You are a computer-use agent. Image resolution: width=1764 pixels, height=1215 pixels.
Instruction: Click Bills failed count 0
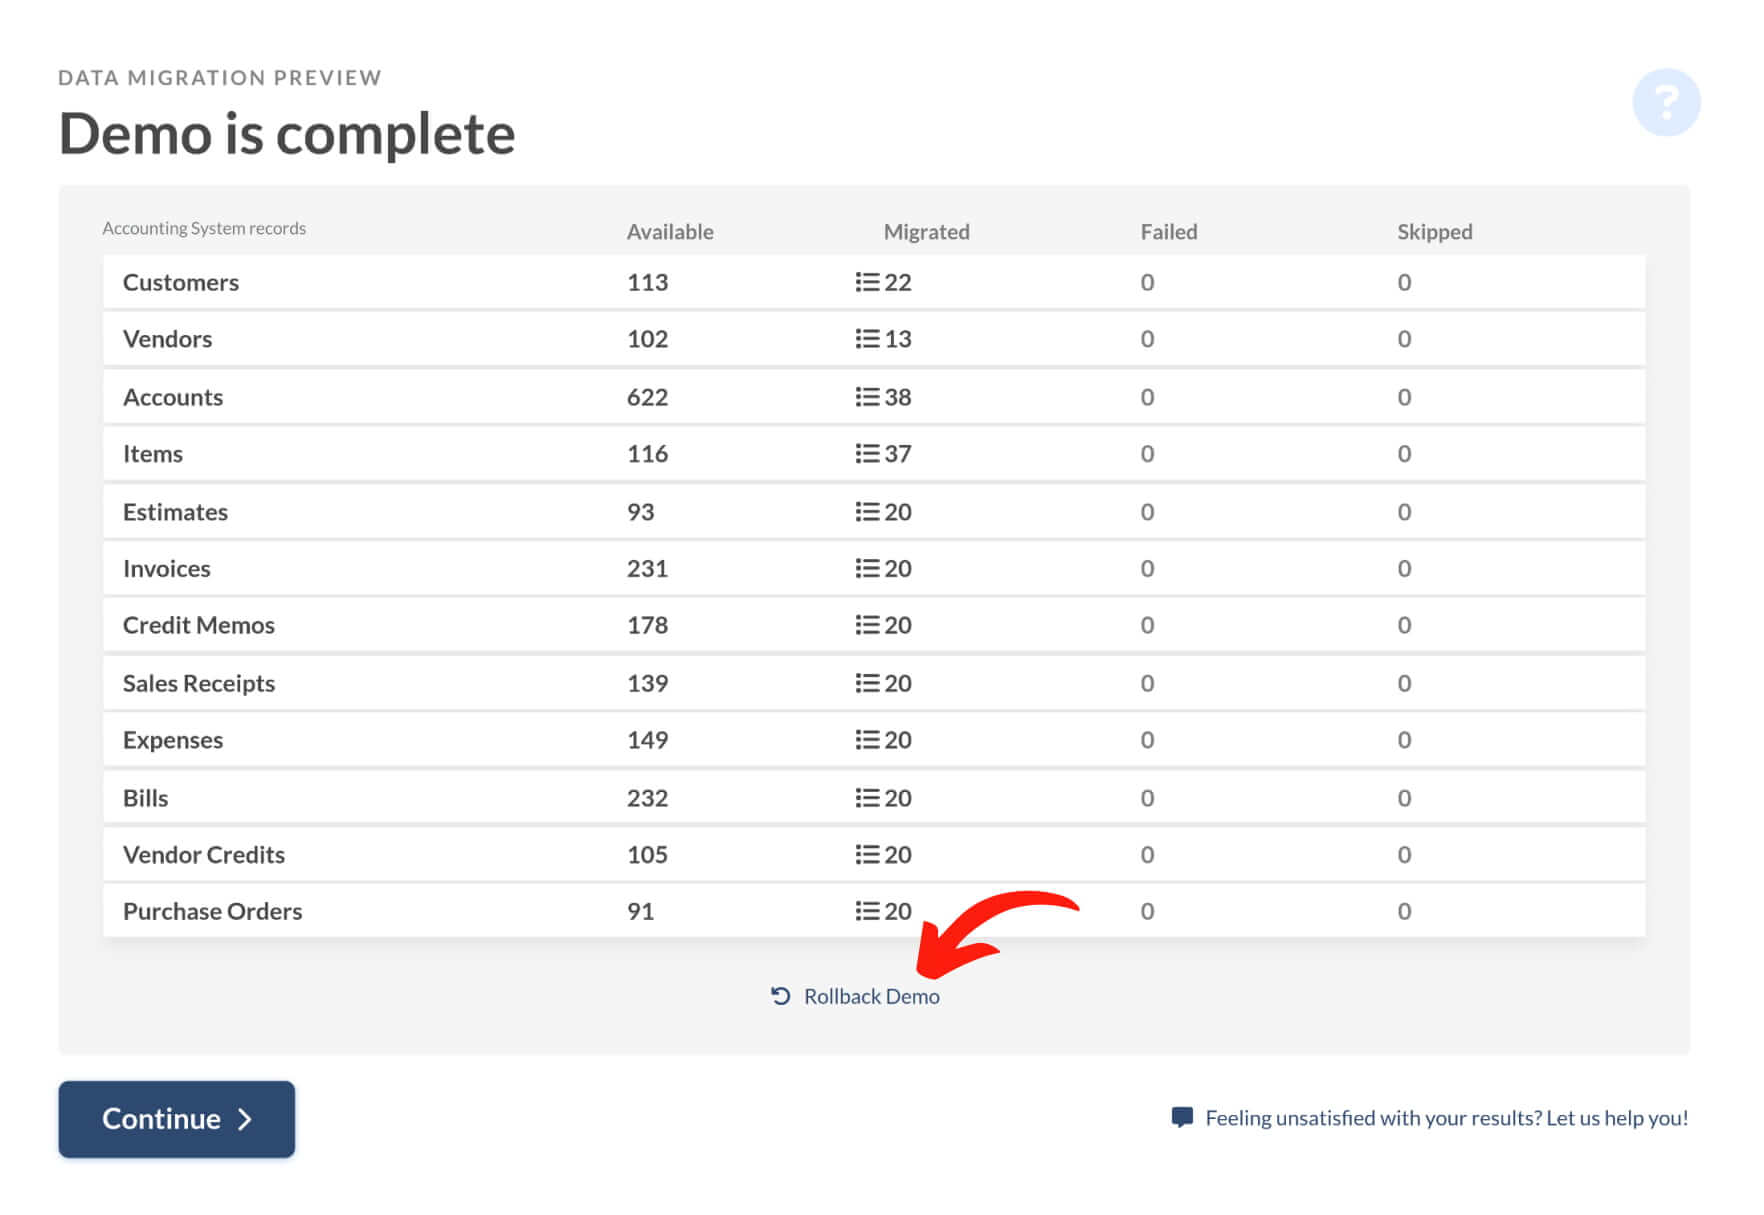tap(1147, 798)
